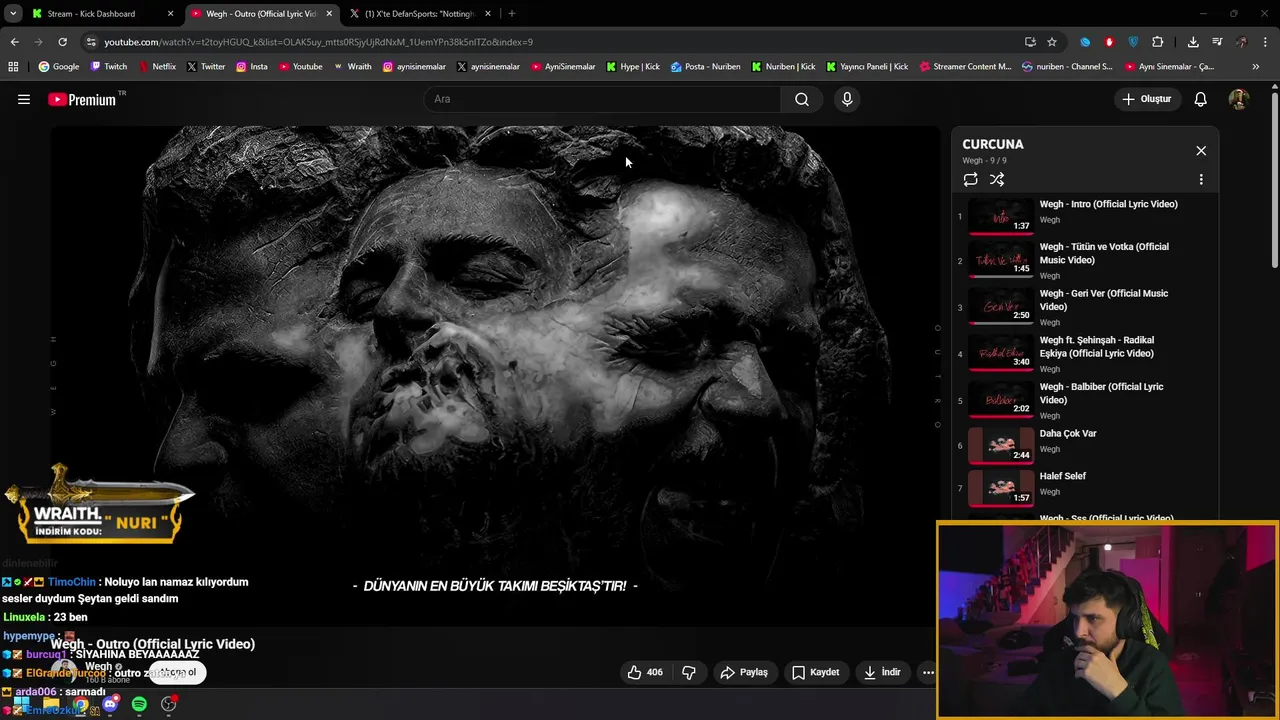The width and height of the screenshot is (1280, 720).
Task: View site information icon in address bar
Action: [91, 42]
